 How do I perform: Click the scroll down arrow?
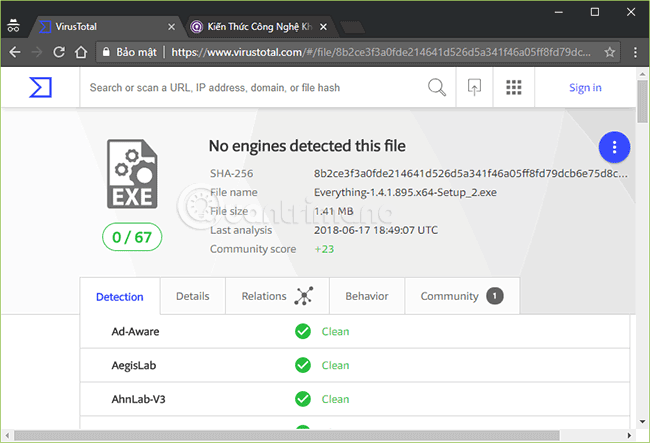(642, 422)
